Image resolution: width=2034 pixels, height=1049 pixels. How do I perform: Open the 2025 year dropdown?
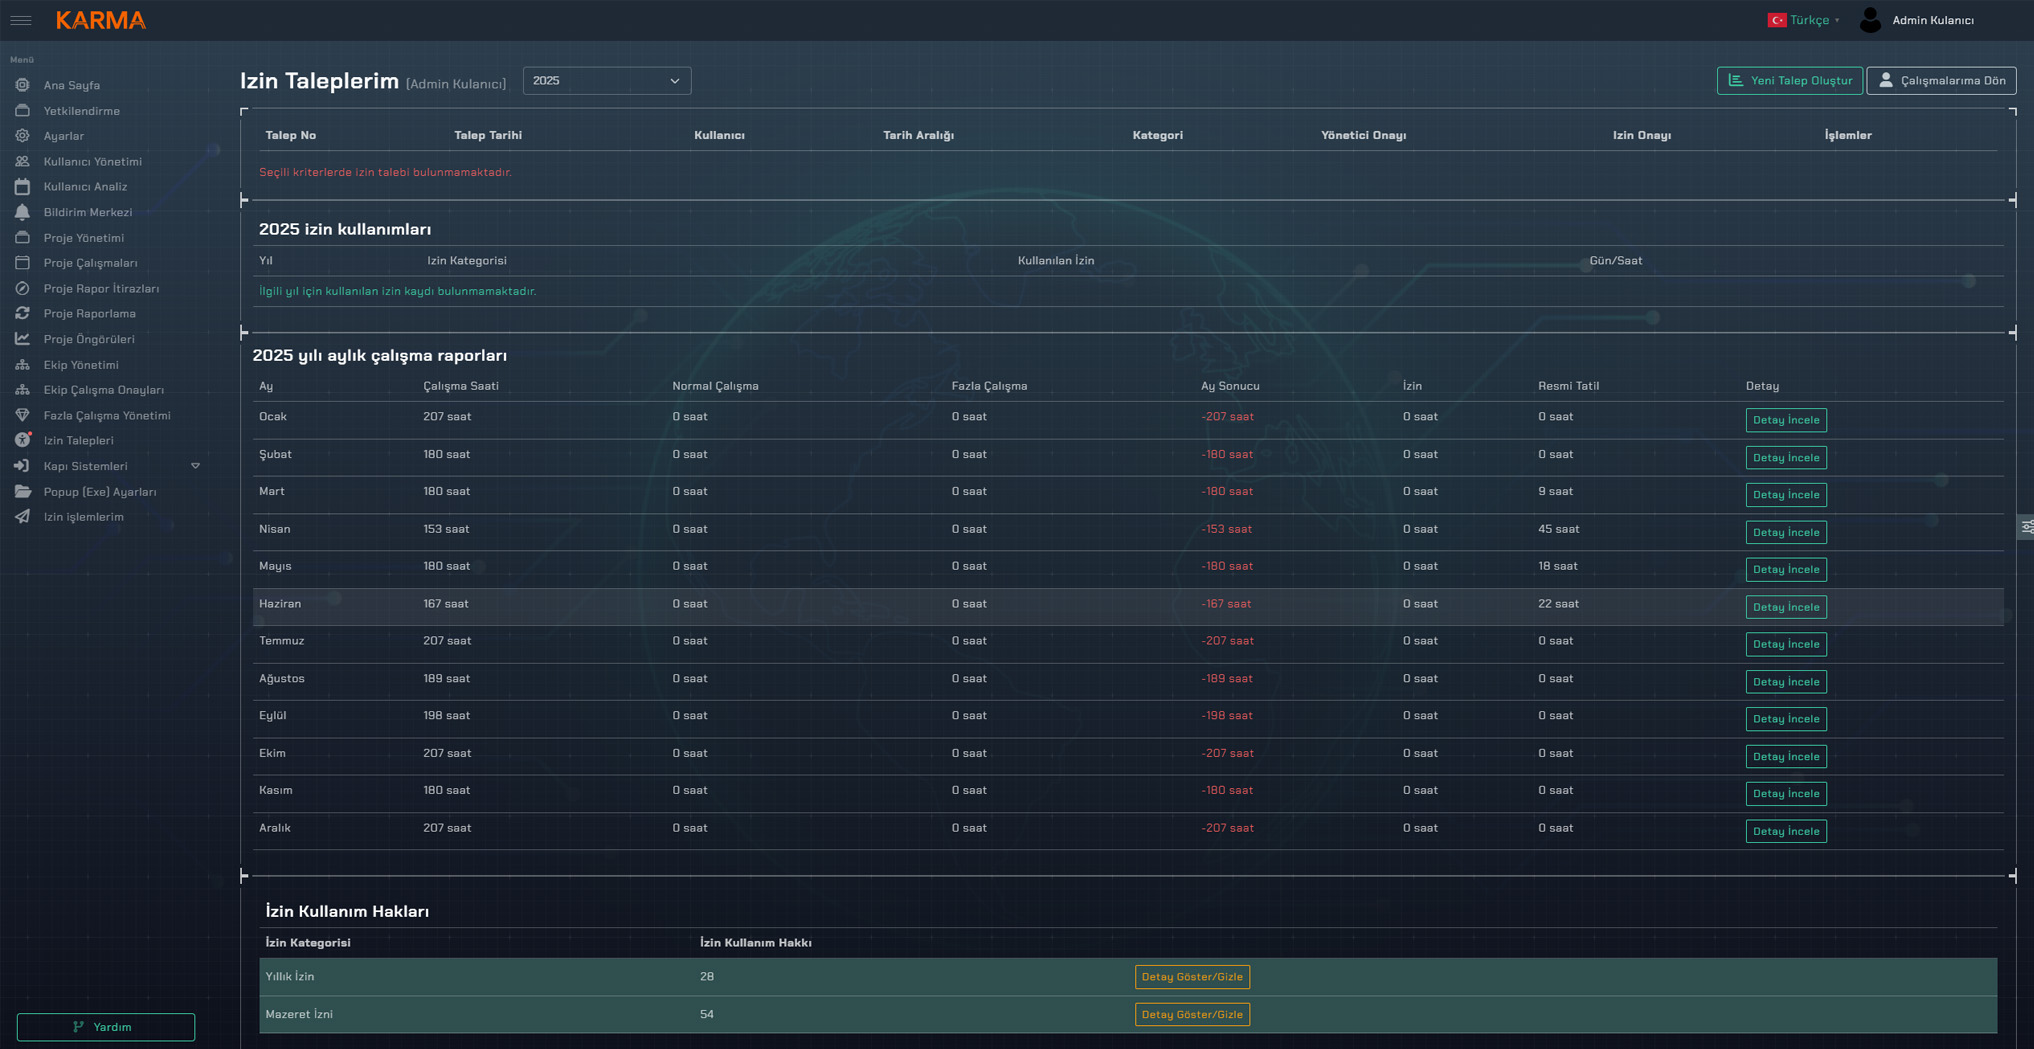pyautogui.click(x=606, y=81)
